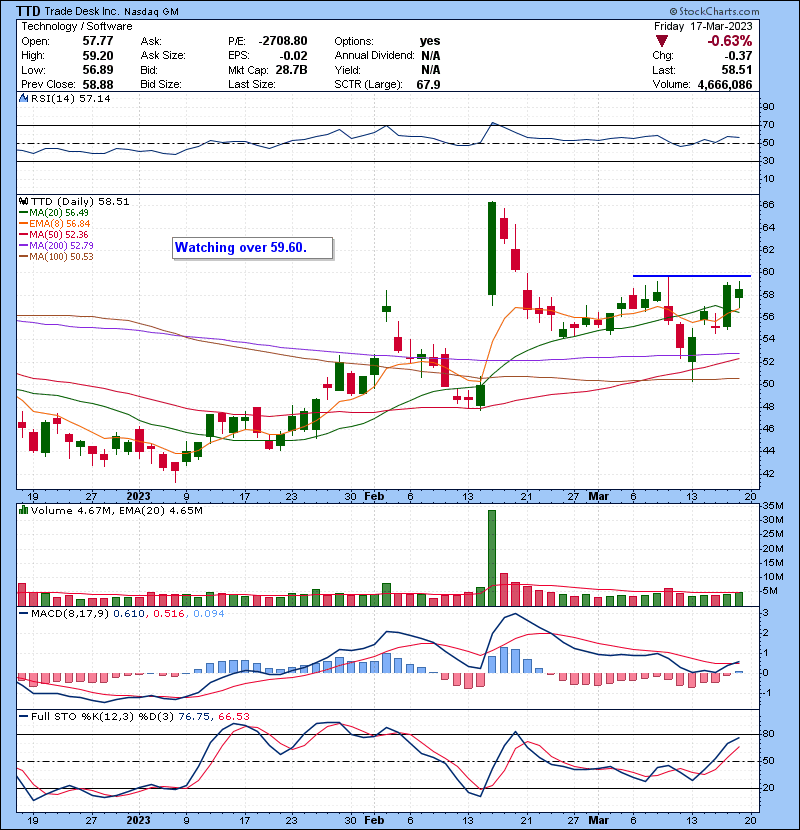This screenshot has width=800, height=830.
Task: Click the SCTR (Large) value 67.9
Action: point(428,84)
